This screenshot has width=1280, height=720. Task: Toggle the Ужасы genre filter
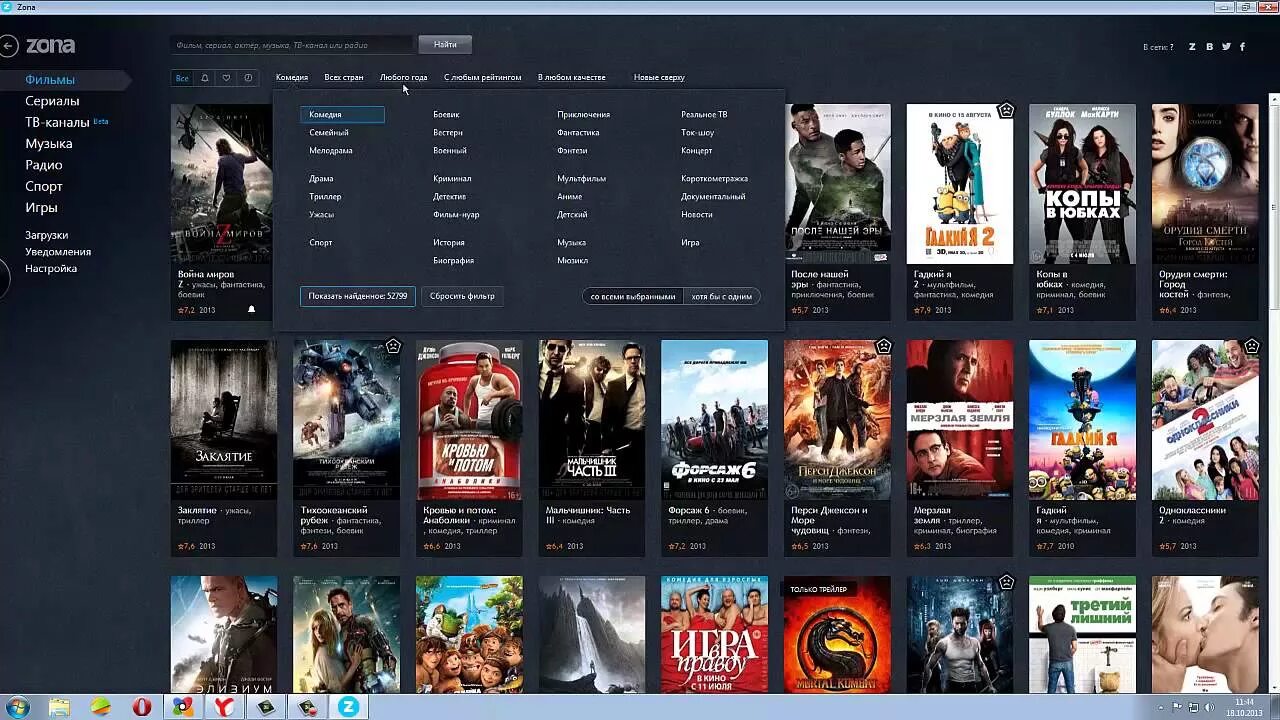[321, 215]
